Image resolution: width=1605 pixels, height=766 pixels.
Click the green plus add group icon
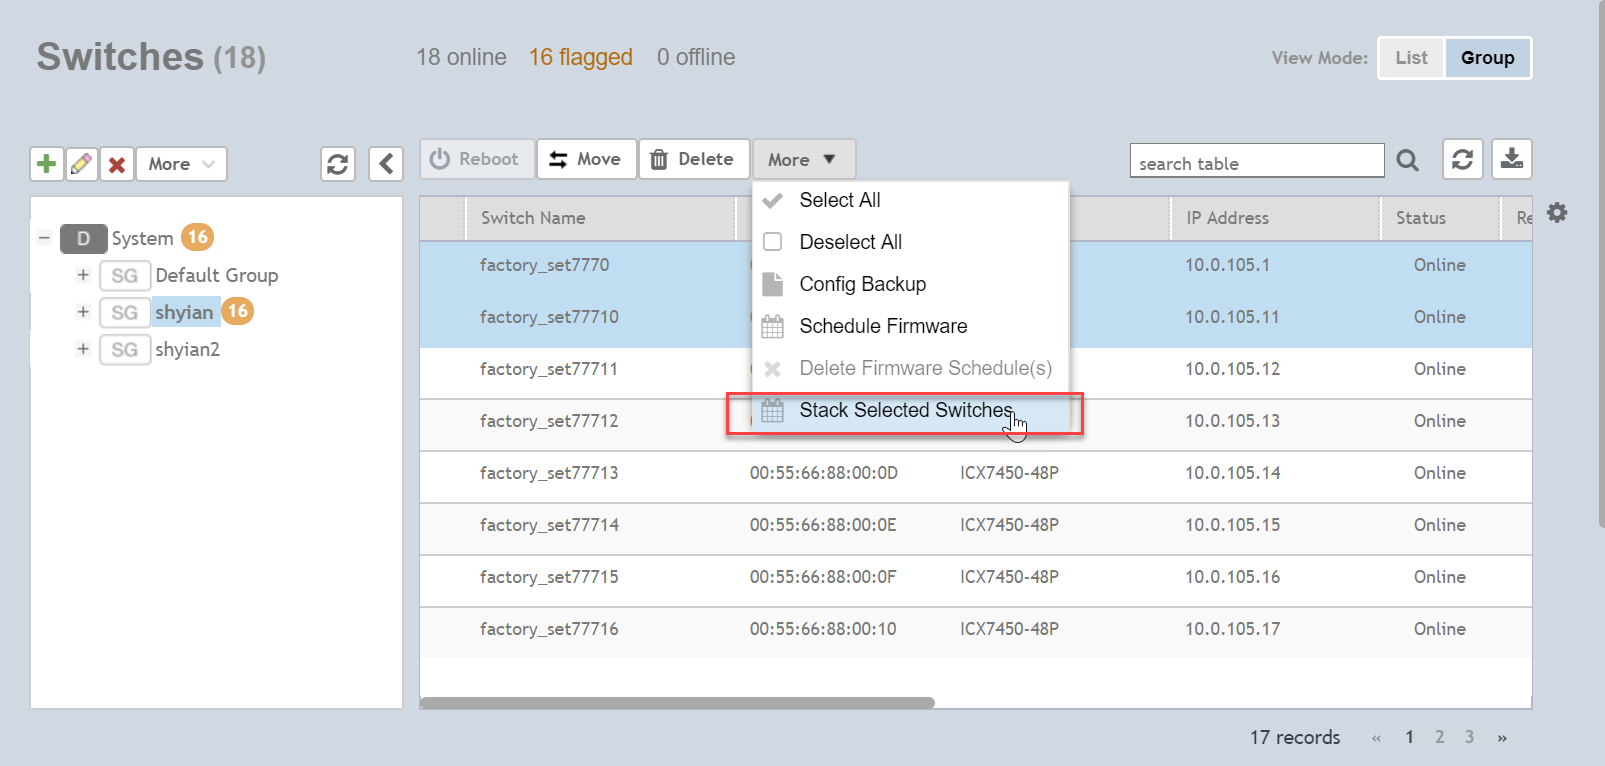pyautogui.click(x=46, y=164)
